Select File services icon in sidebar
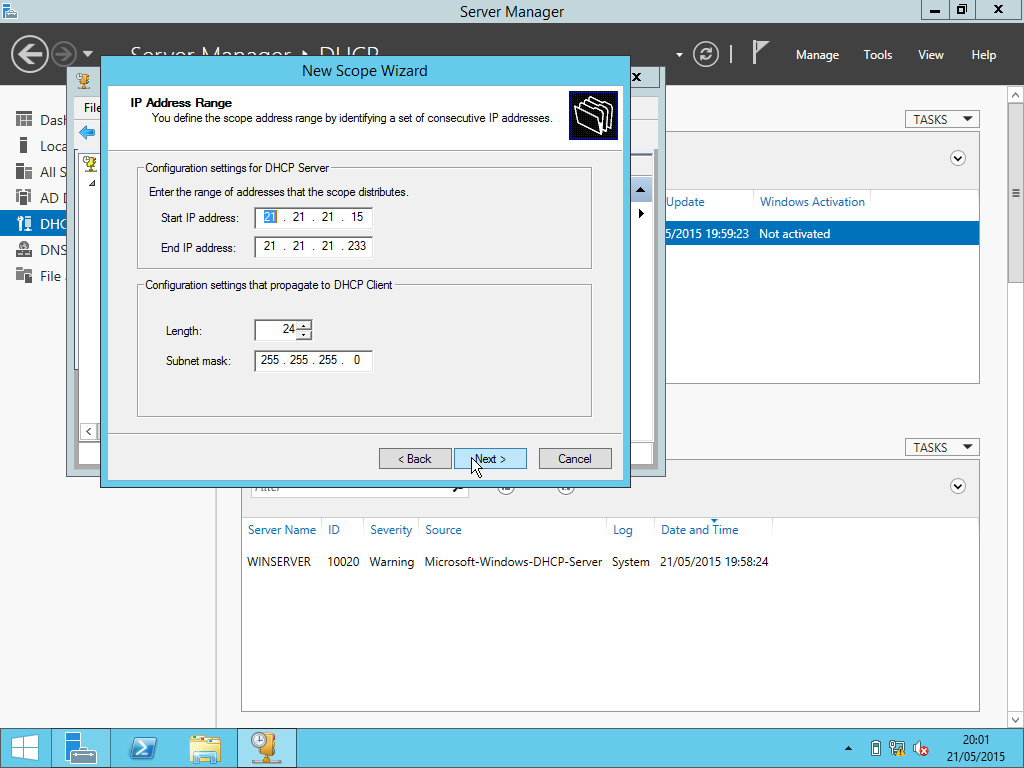 (24, 276)
